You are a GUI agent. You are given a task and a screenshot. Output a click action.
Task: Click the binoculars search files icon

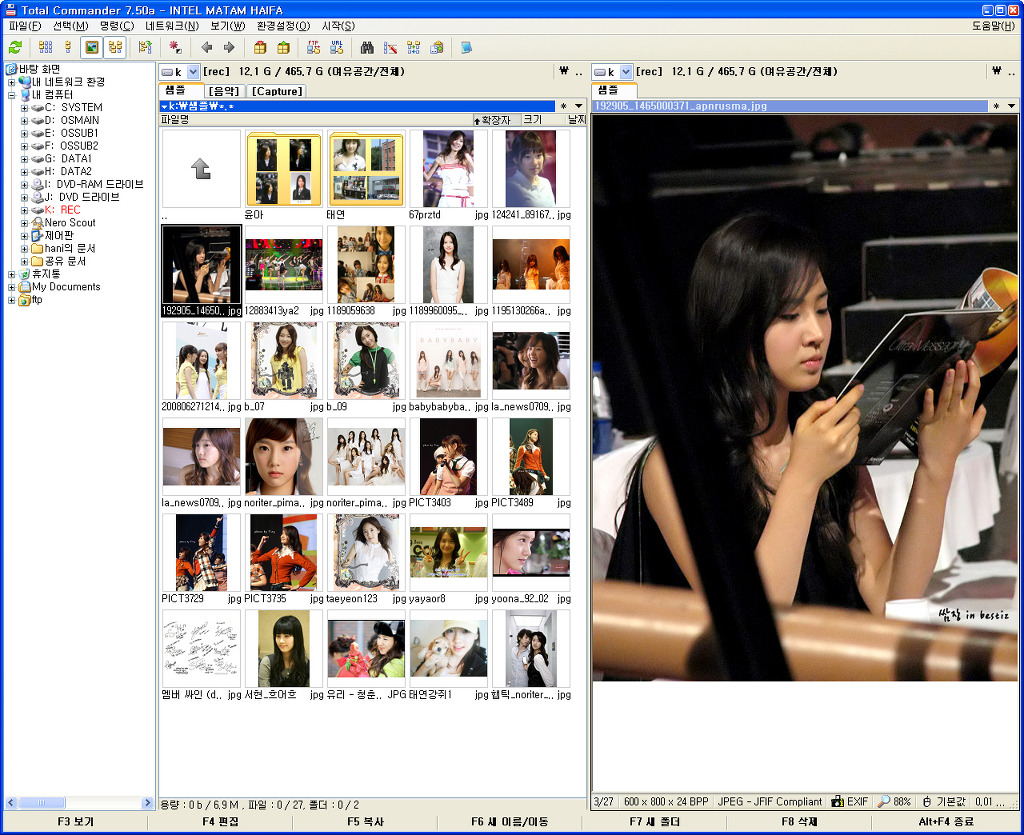(x=367, y=47)
